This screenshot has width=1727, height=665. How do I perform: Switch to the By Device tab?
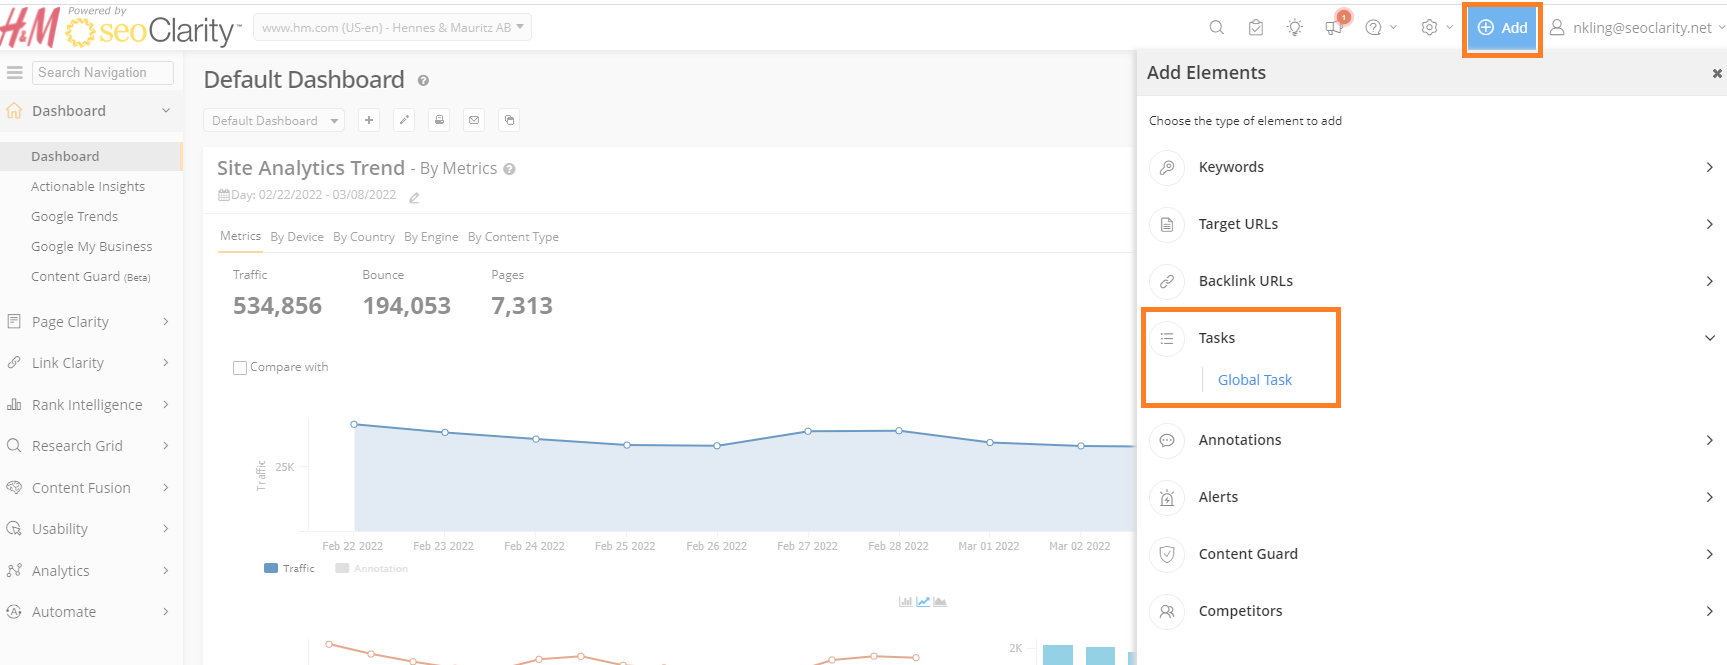coord(297,237)
